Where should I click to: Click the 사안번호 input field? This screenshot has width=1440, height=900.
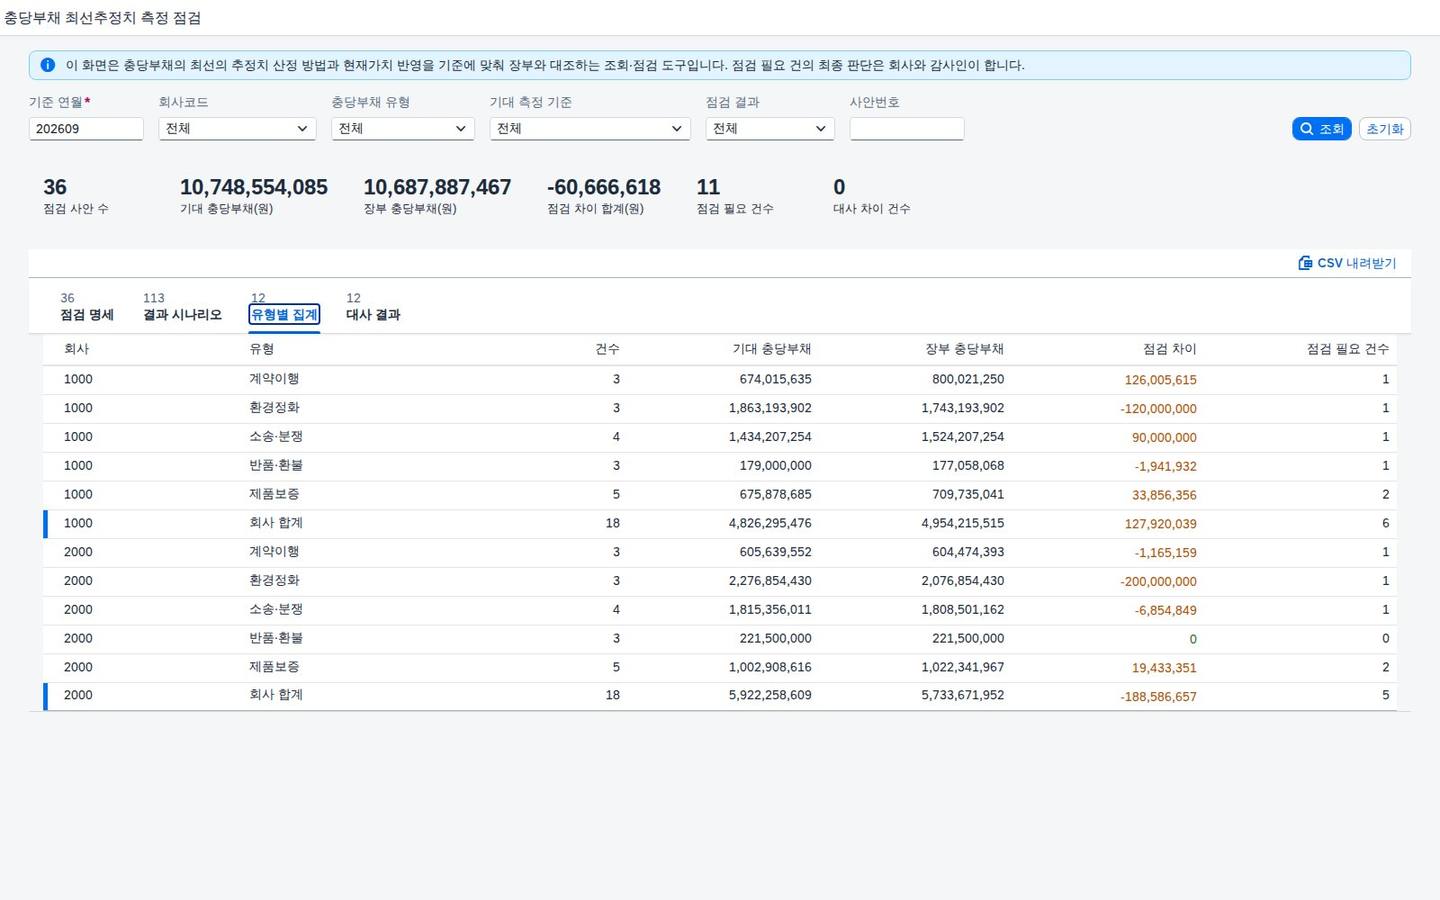[907, 129]
